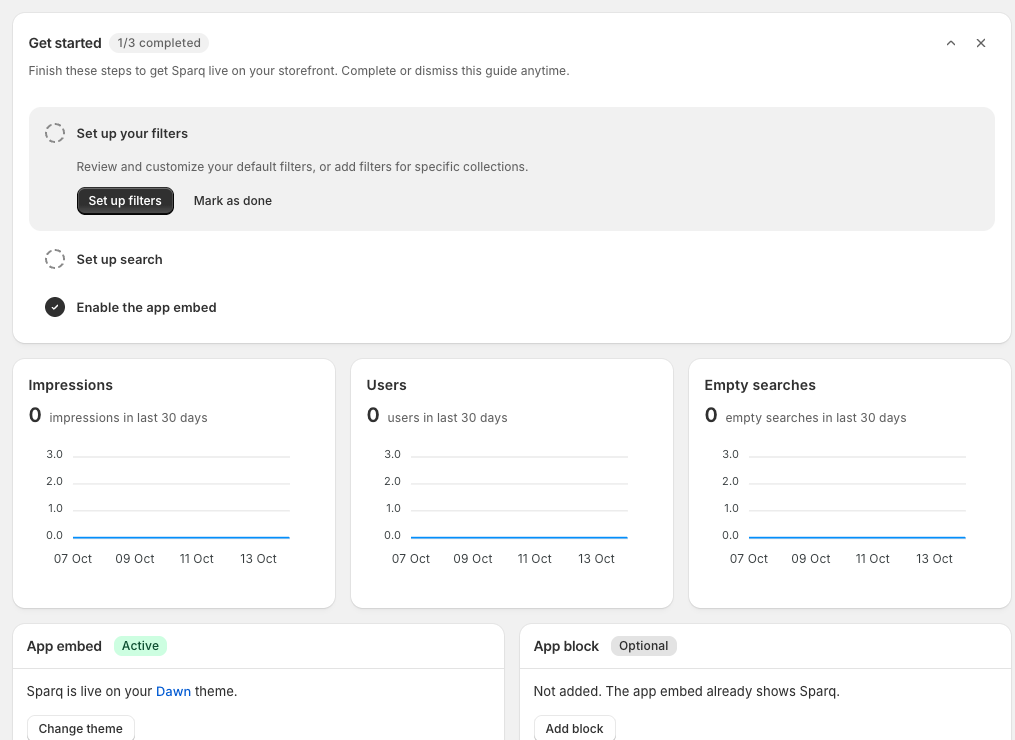
Task: Click the Empty searches chart blue line
Action: tap(857, 537)
